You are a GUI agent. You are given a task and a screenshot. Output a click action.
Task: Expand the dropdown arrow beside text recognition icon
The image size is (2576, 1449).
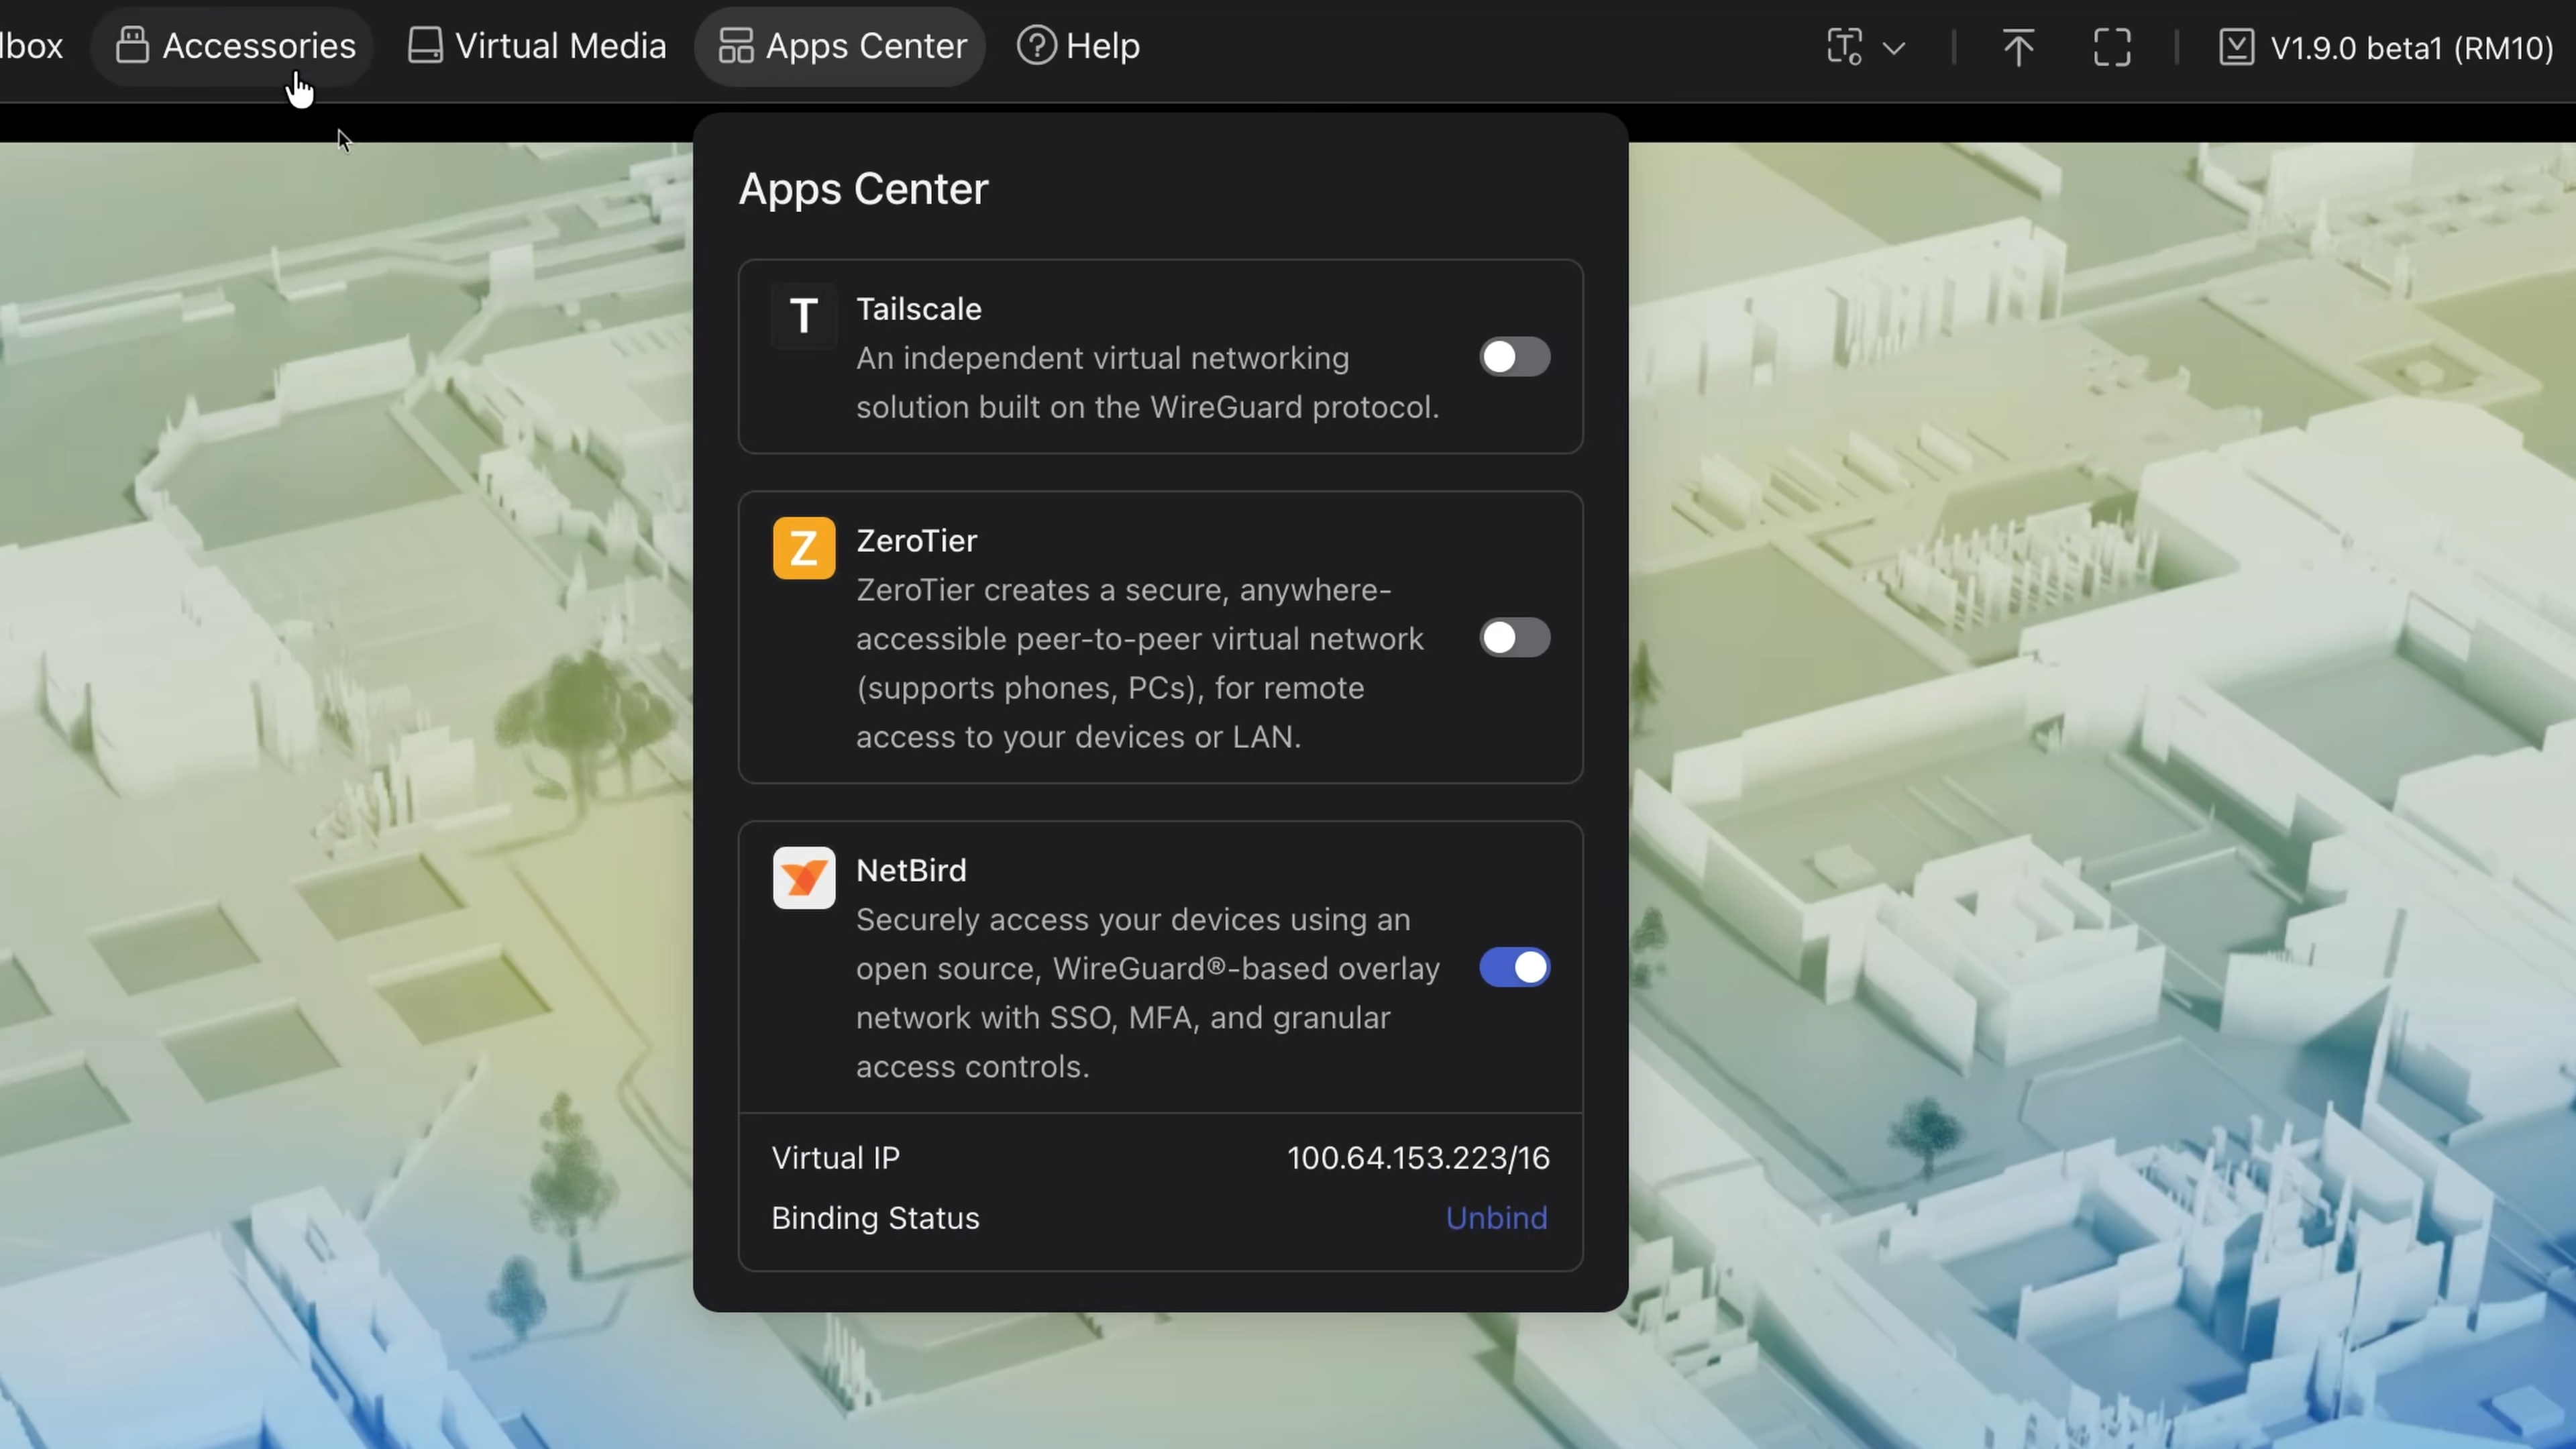click(1894, 47)
